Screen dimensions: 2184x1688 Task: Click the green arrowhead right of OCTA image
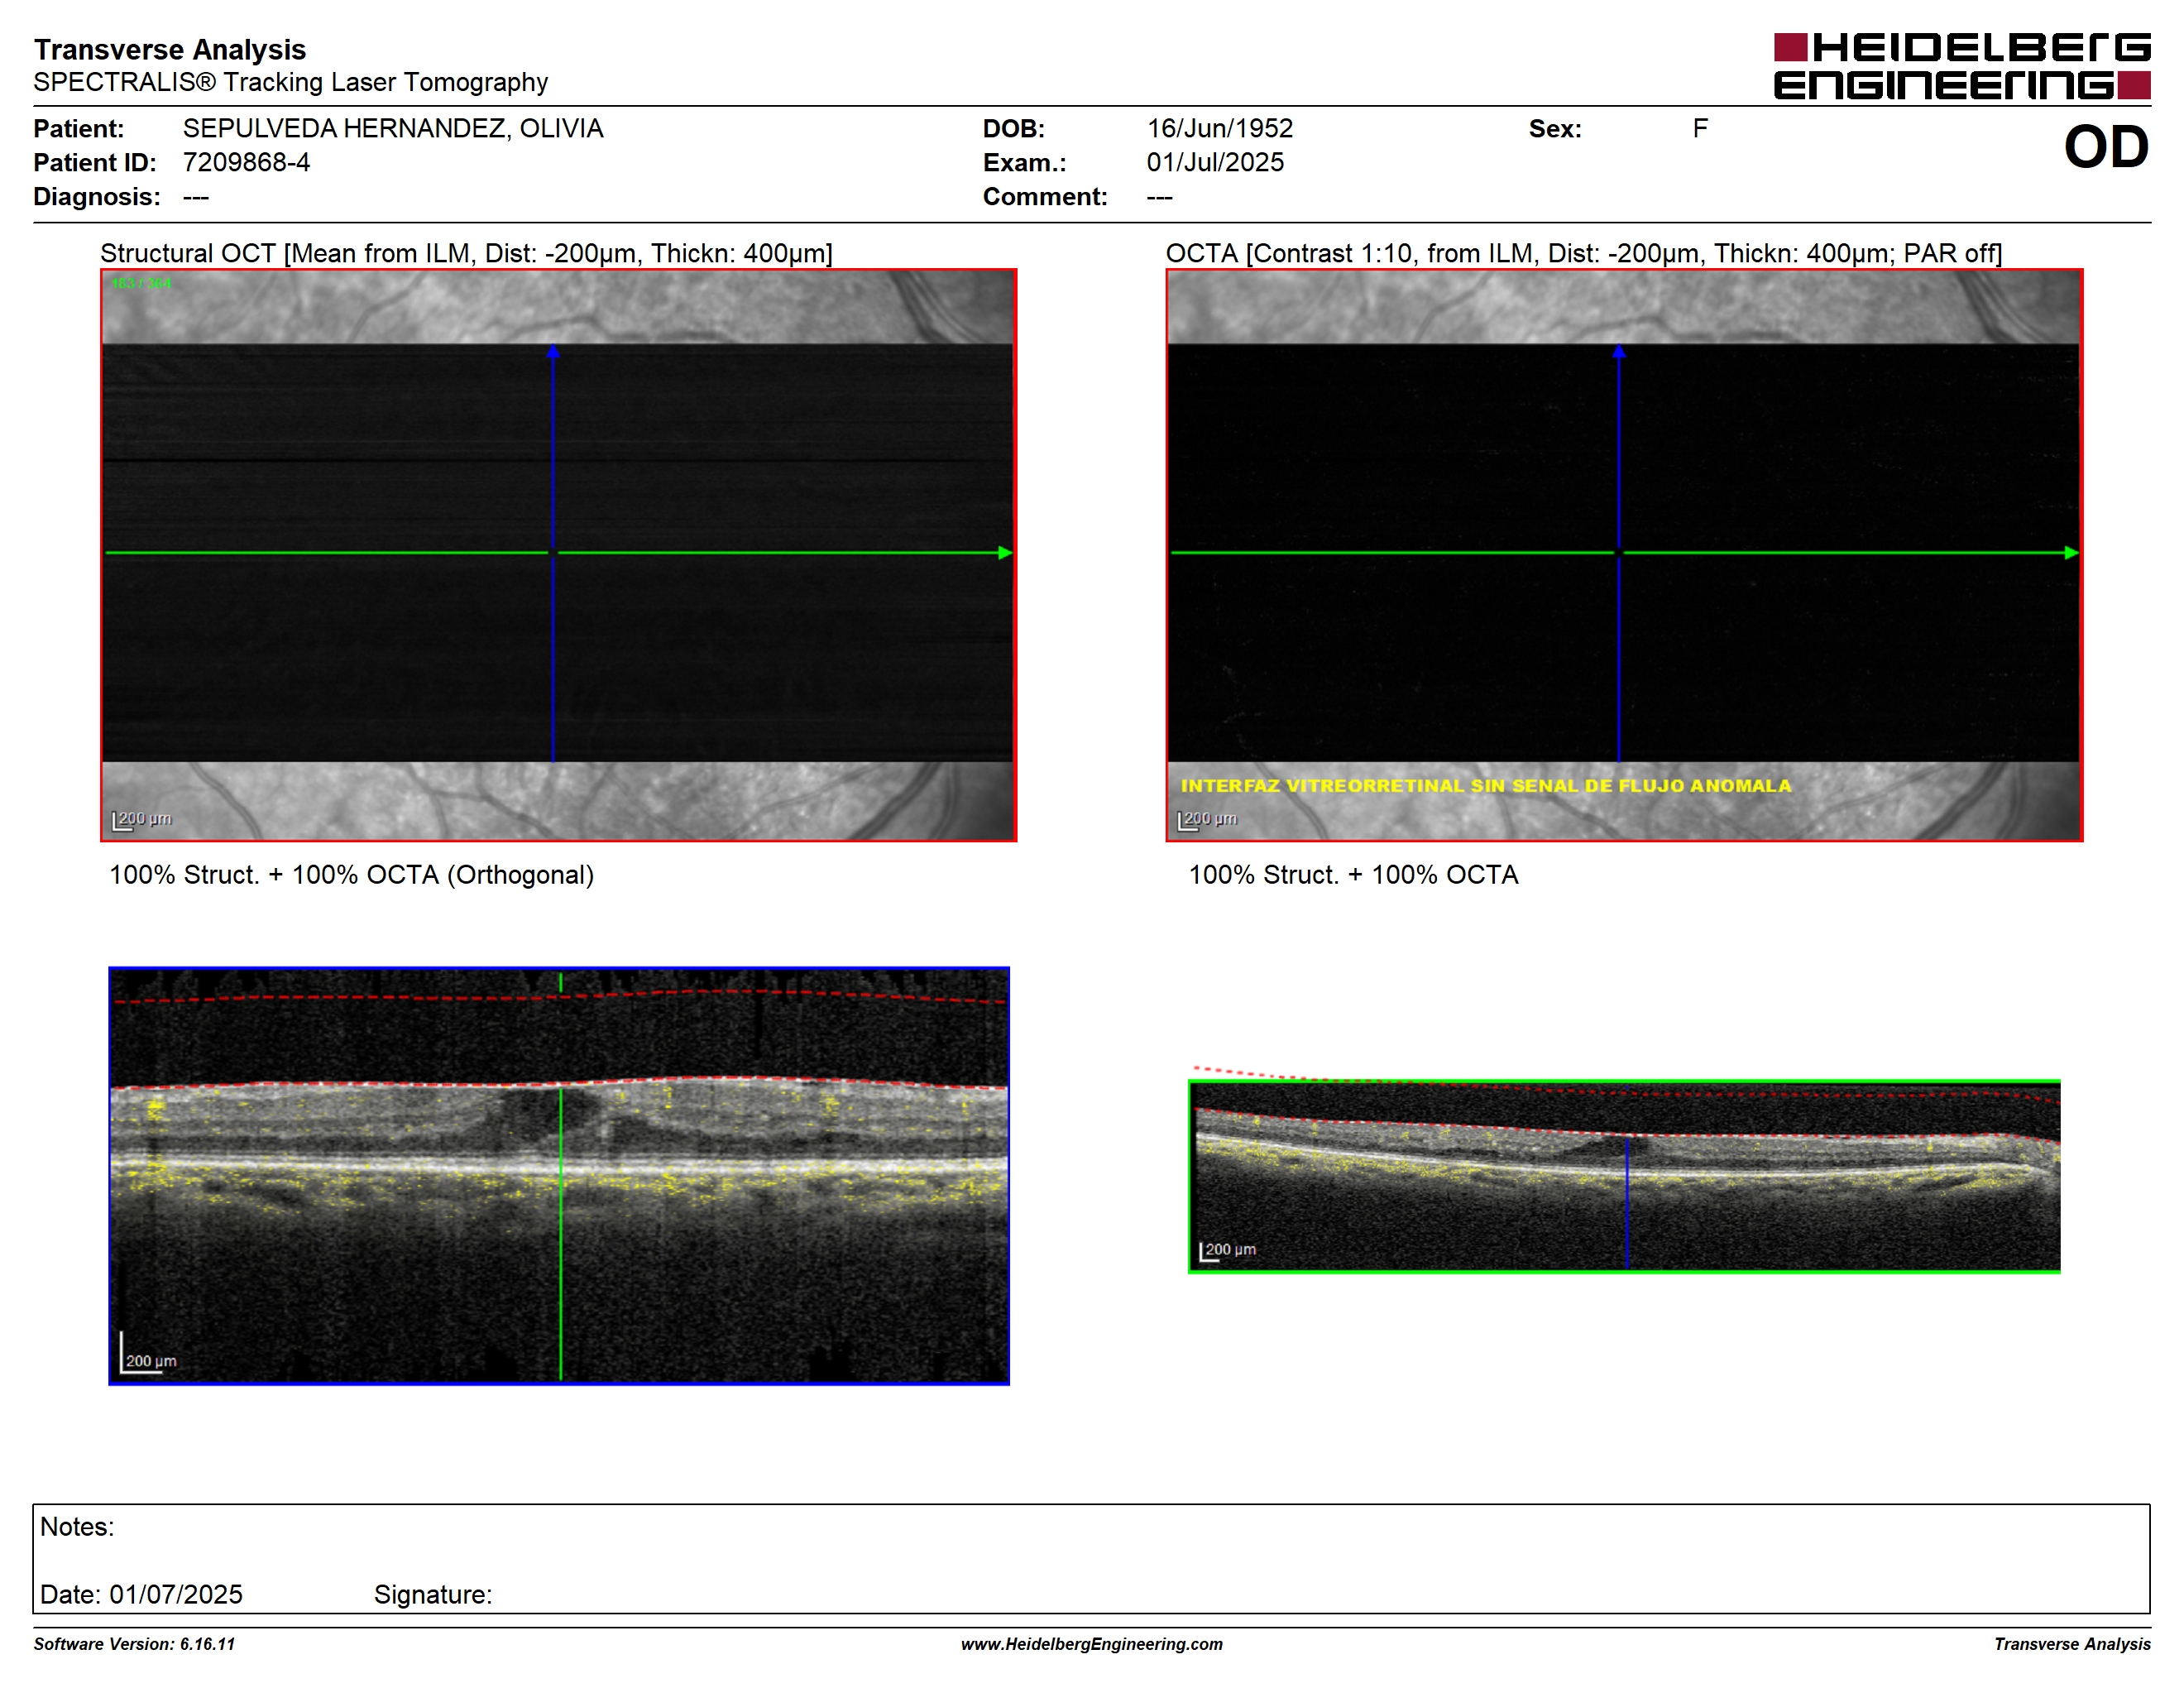click(x=2072, y=553)
